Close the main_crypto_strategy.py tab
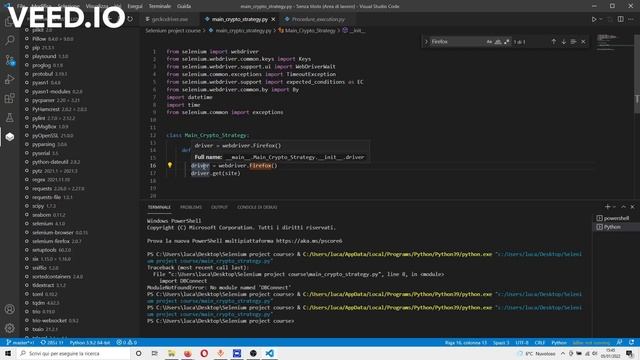 point(273,19)
